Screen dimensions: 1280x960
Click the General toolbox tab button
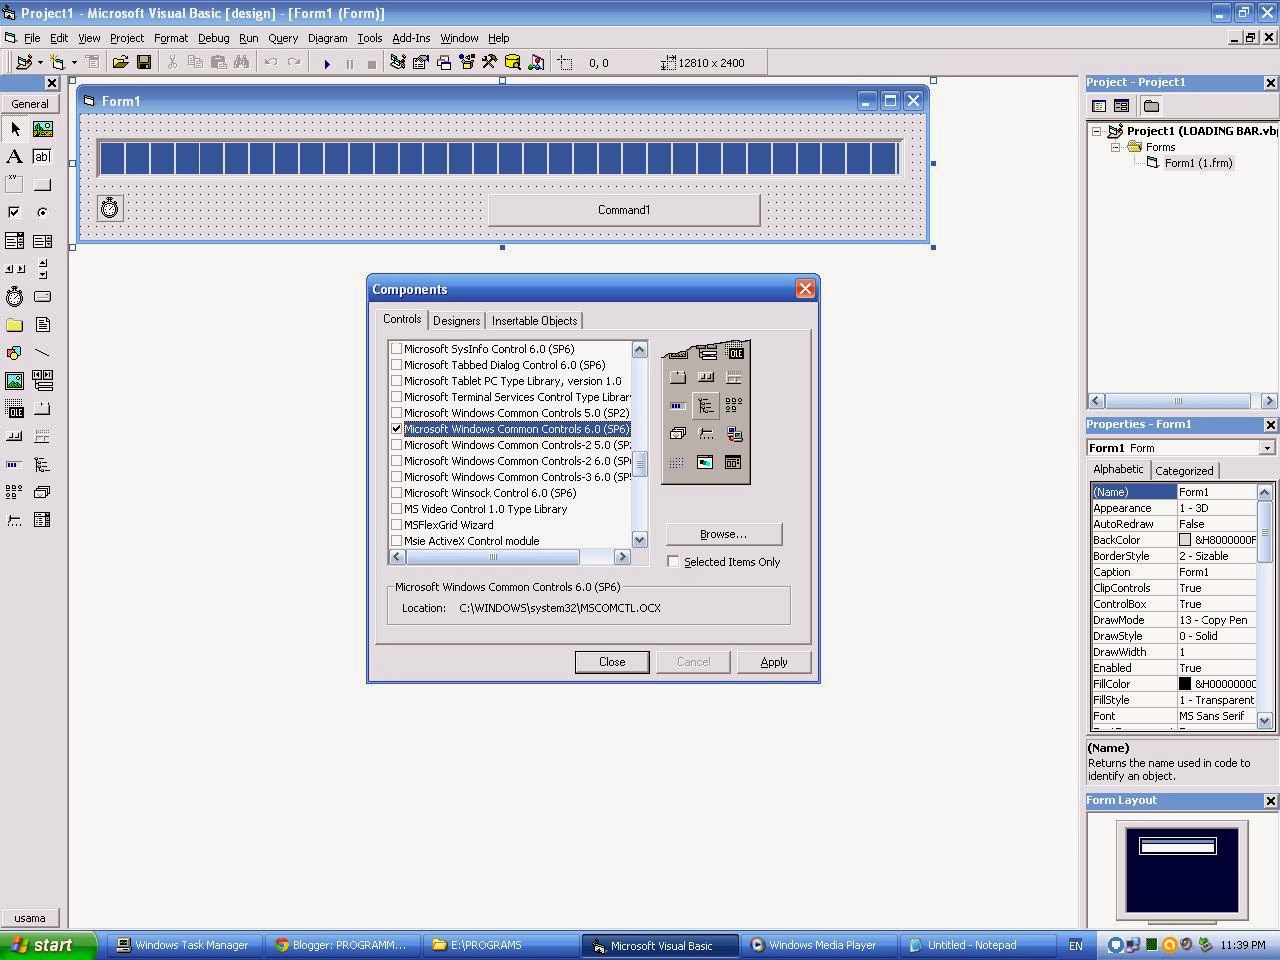(30, 104)
